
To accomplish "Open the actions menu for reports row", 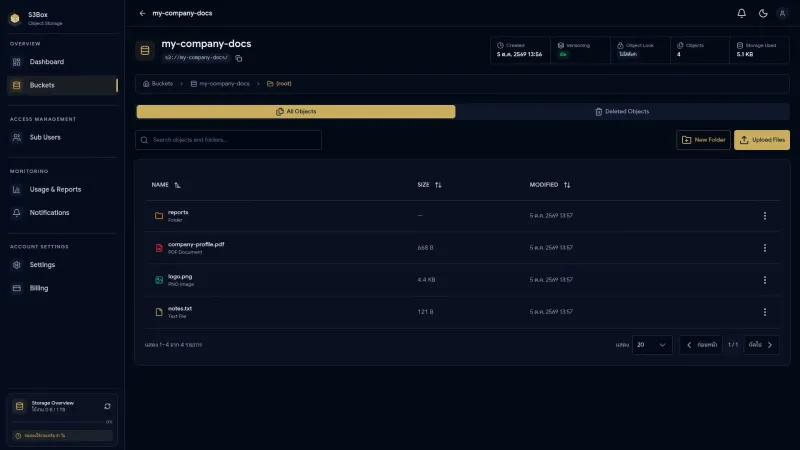I will [765, 216].
